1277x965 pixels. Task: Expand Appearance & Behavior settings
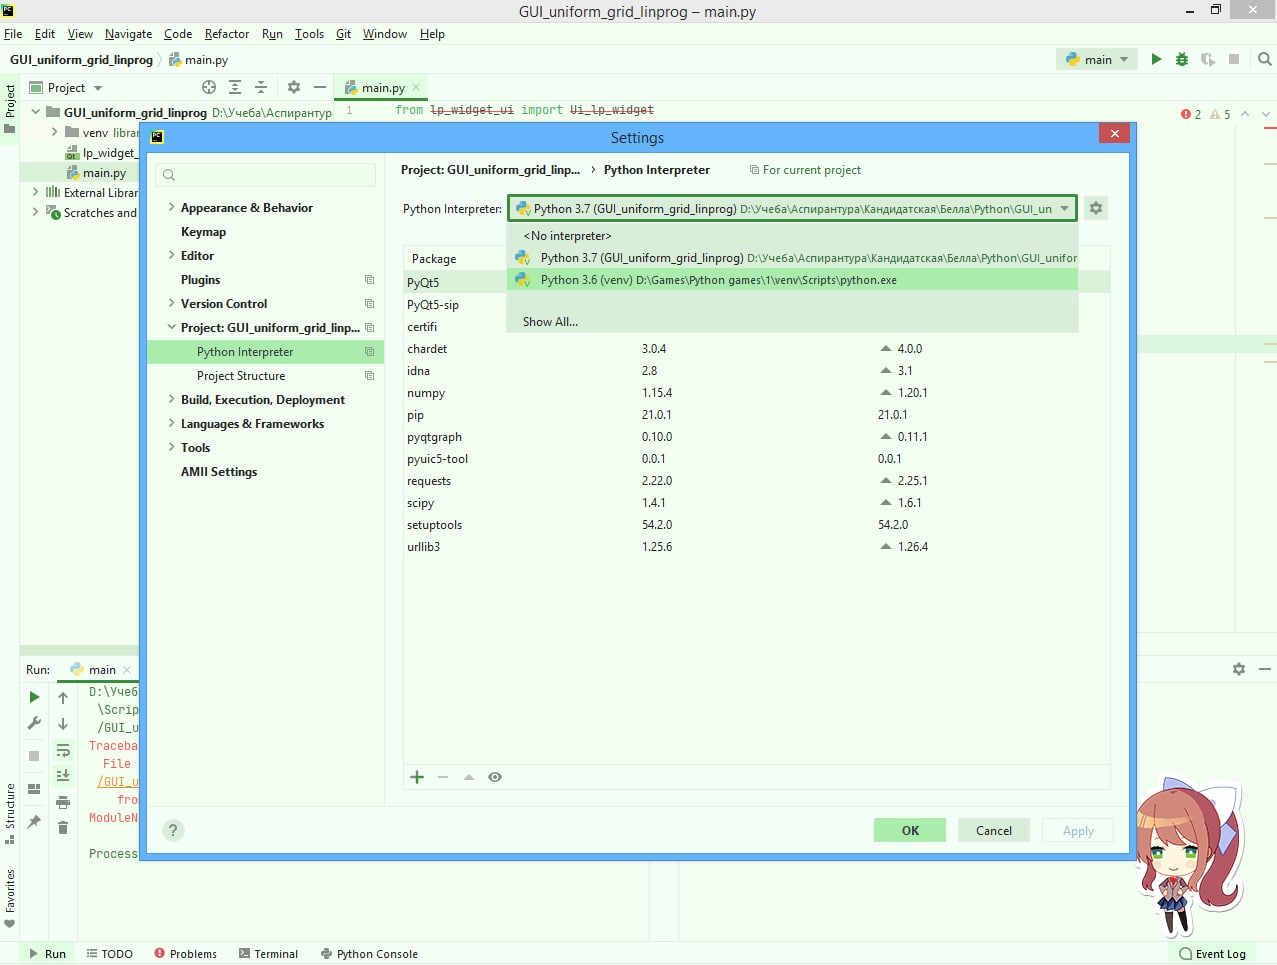click(171, 207)
